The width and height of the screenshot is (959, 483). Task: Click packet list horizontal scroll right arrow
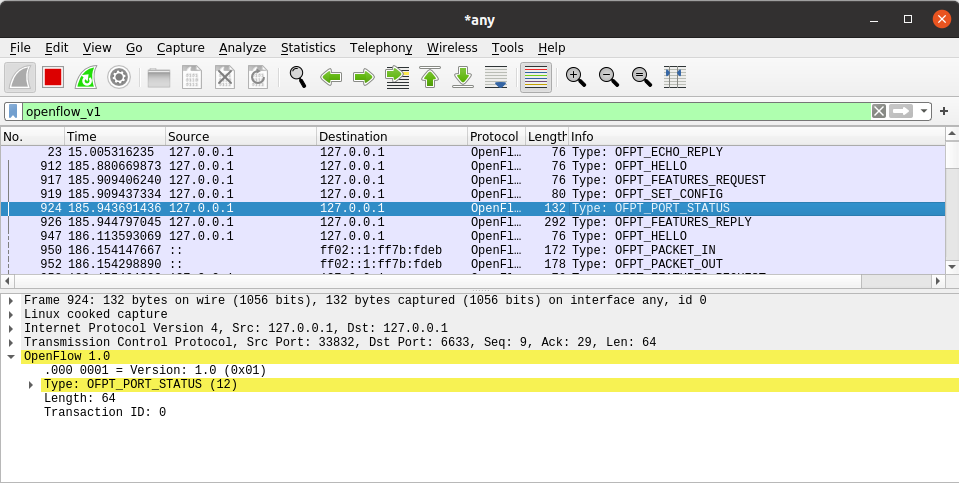(x=939, y=281)
